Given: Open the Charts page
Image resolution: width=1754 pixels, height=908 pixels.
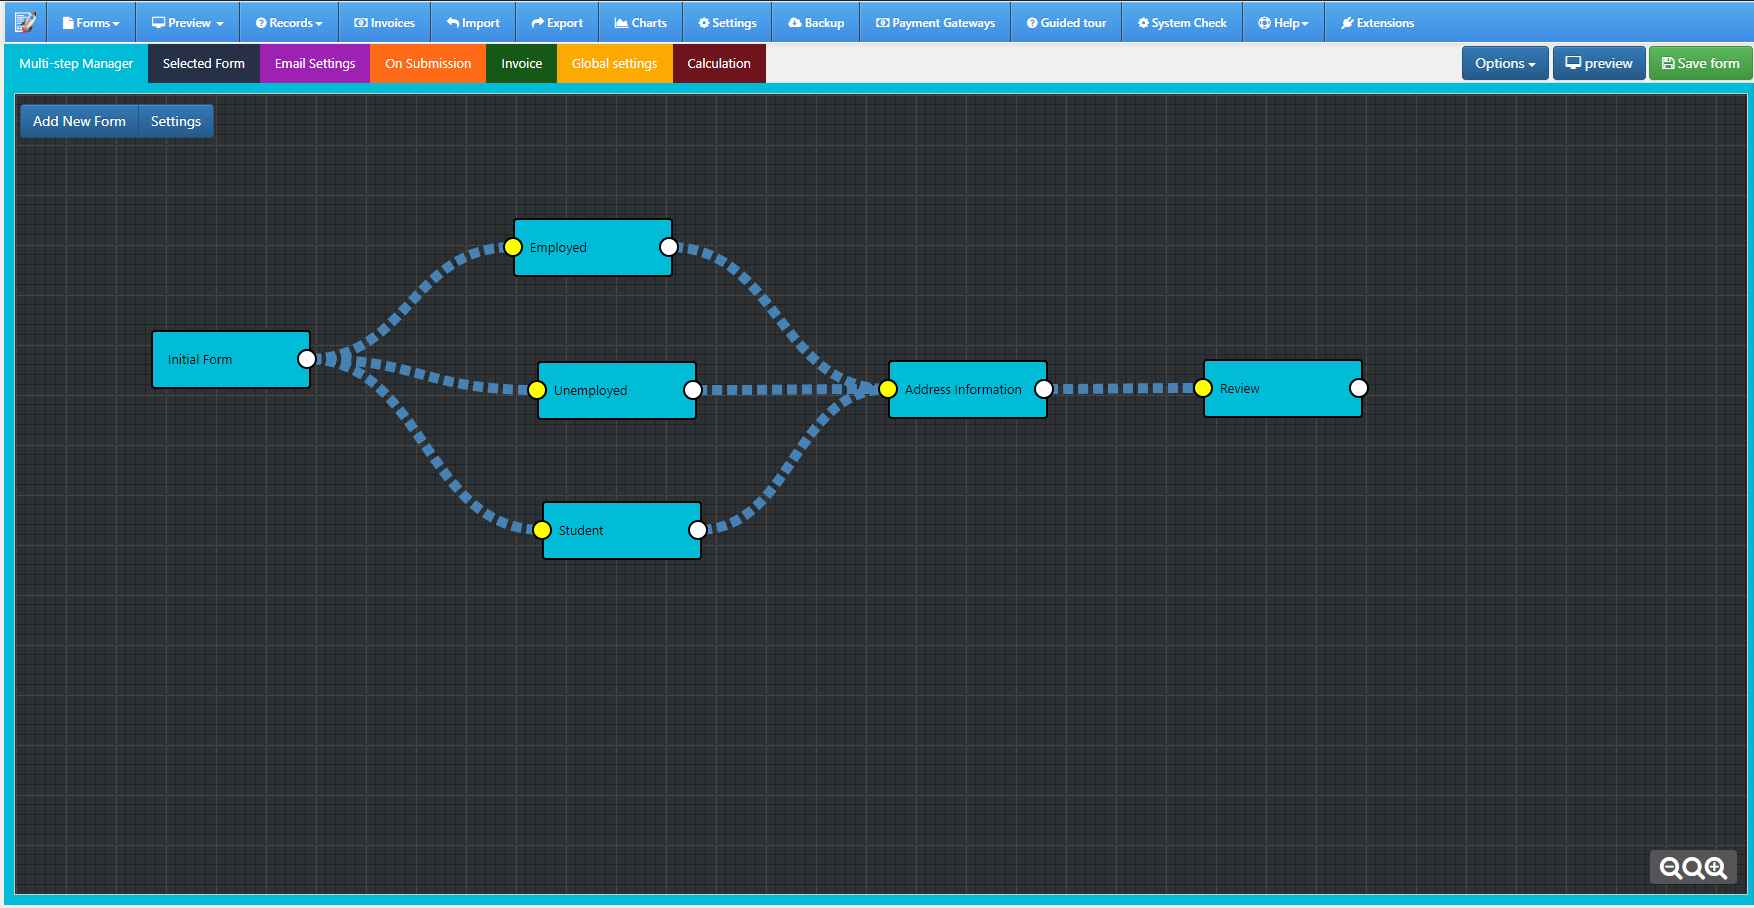Looking at the screenshot, I should (641, 22).
